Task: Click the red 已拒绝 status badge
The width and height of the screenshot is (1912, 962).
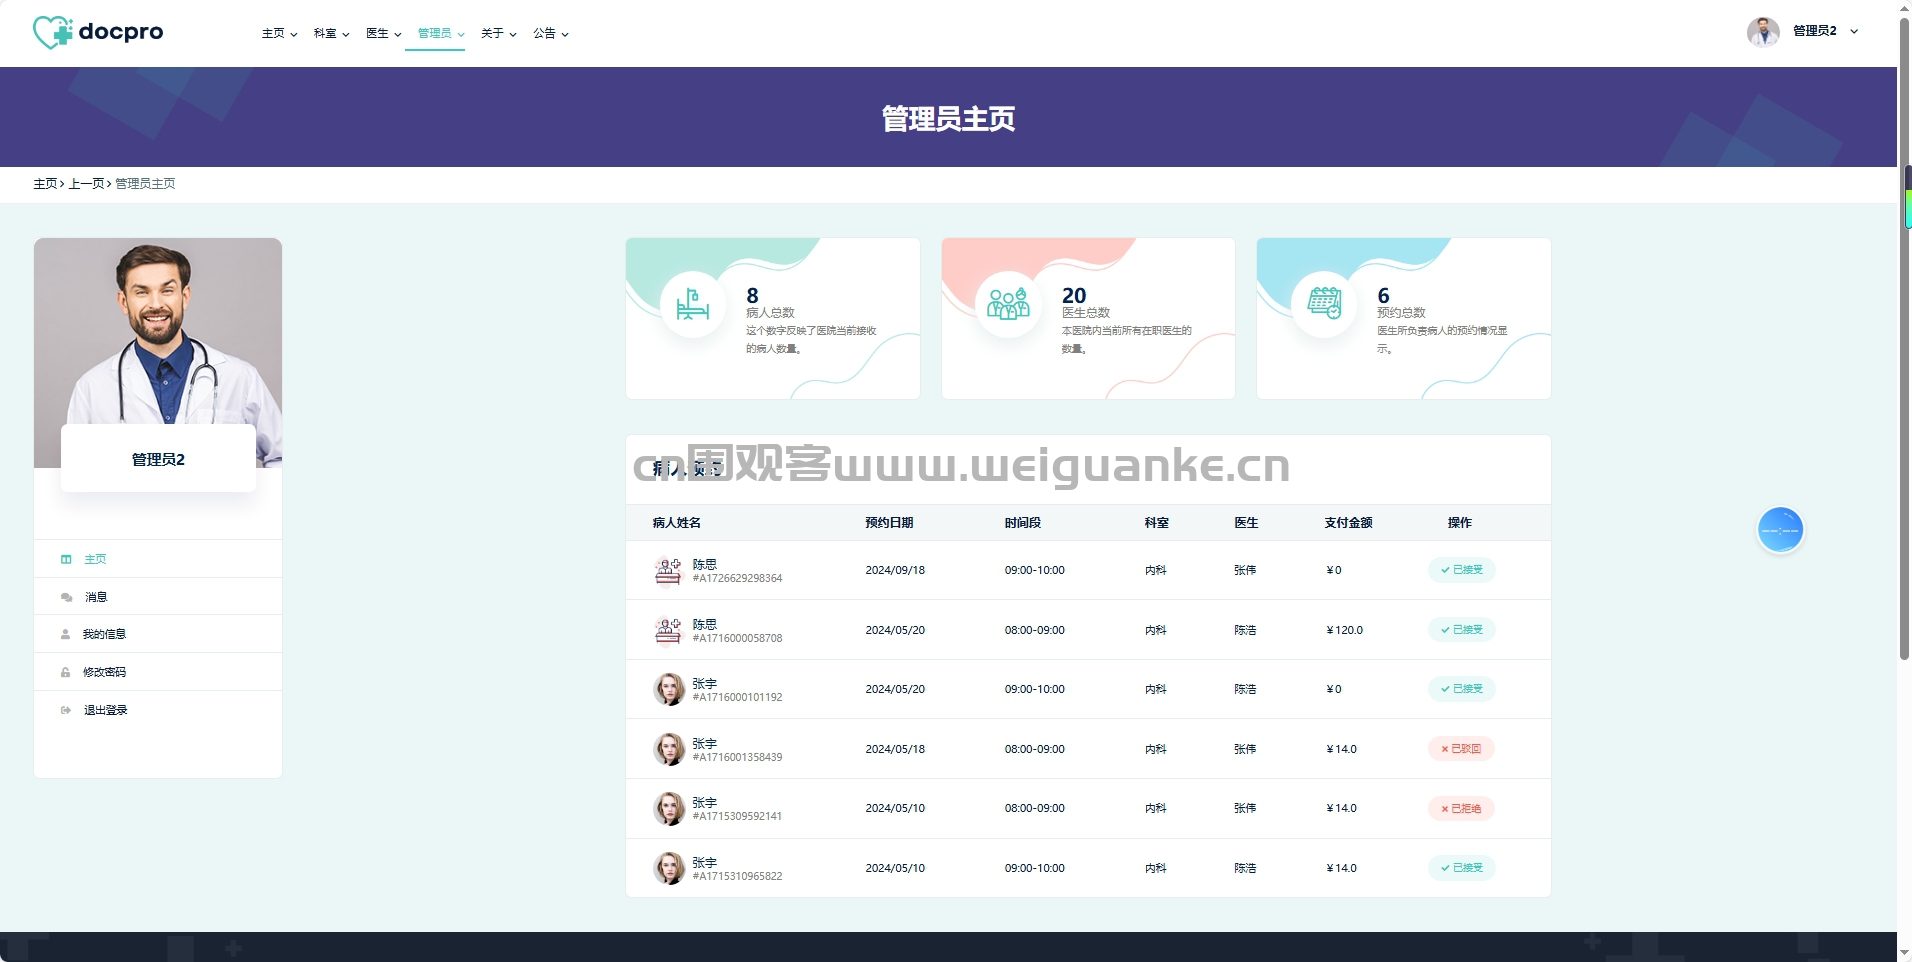Action: point(1461,808)
